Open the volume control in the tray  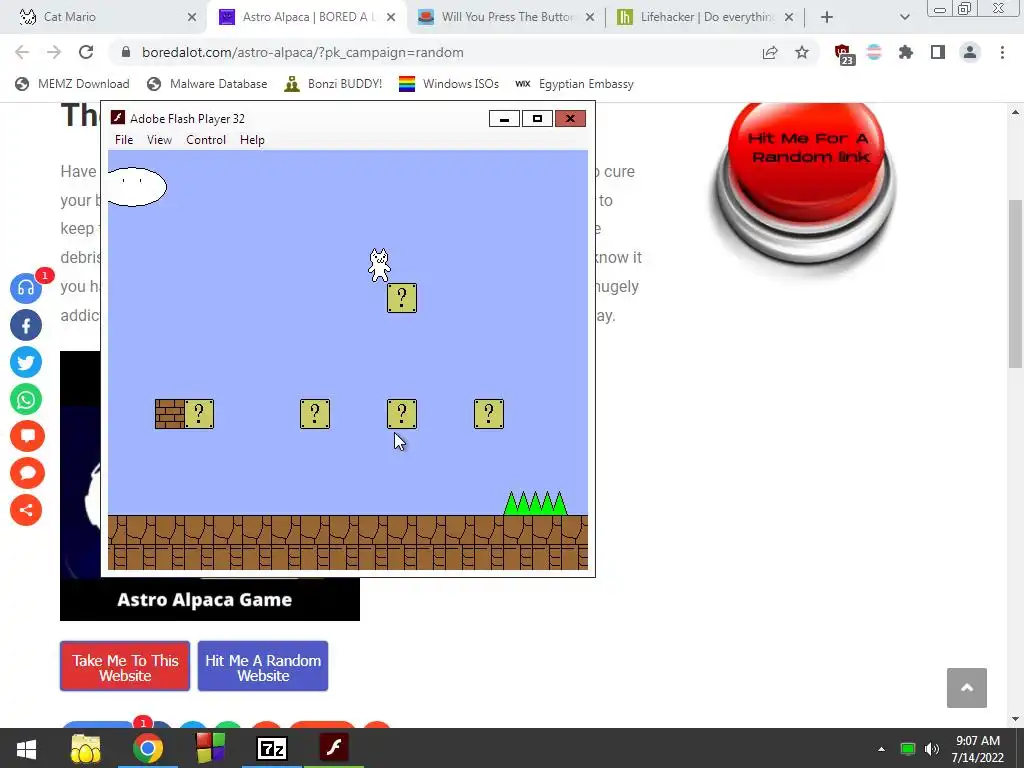932,749
